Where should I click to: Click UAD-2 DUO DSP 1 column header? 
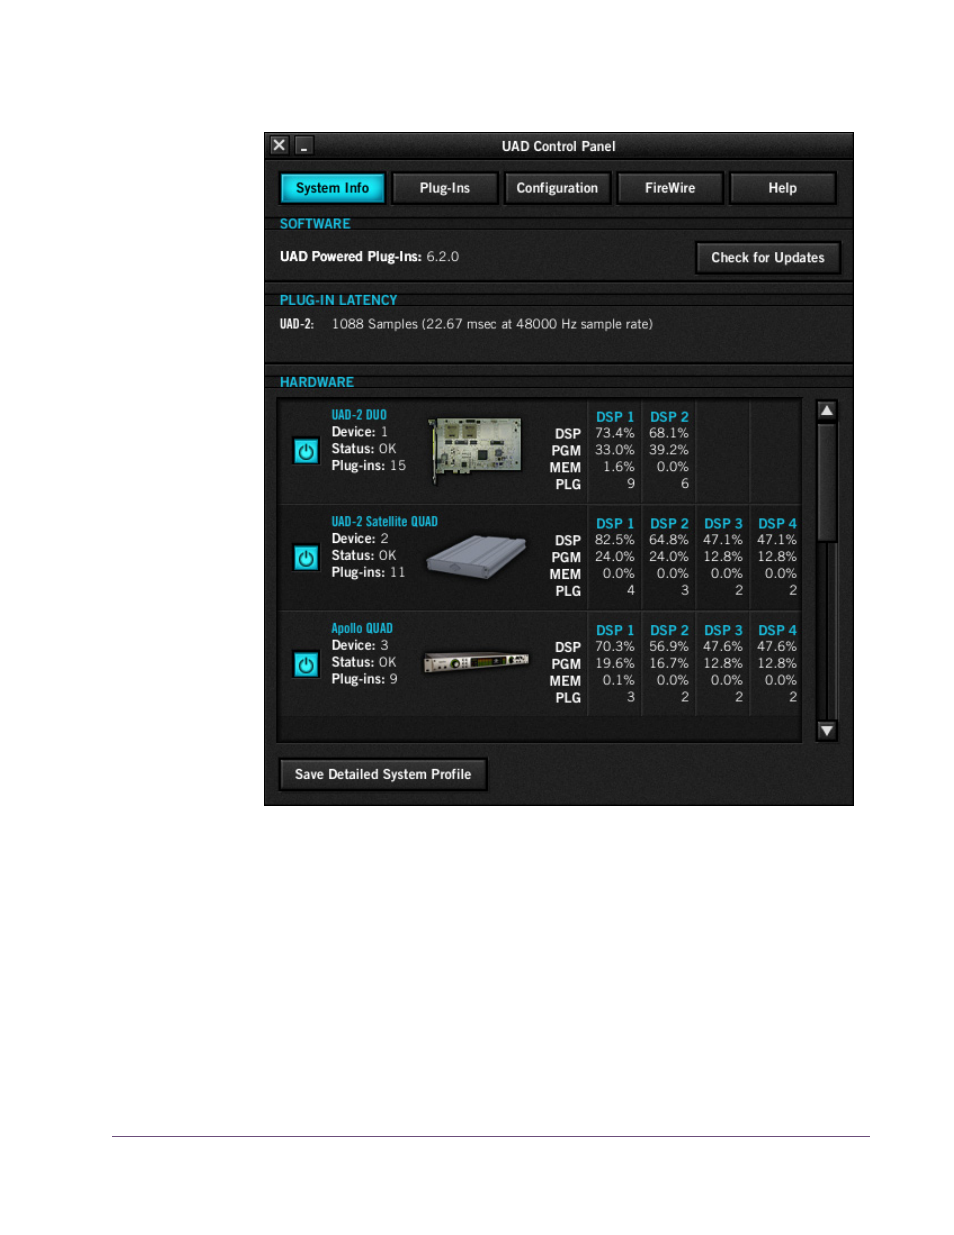tap(615, 417)
